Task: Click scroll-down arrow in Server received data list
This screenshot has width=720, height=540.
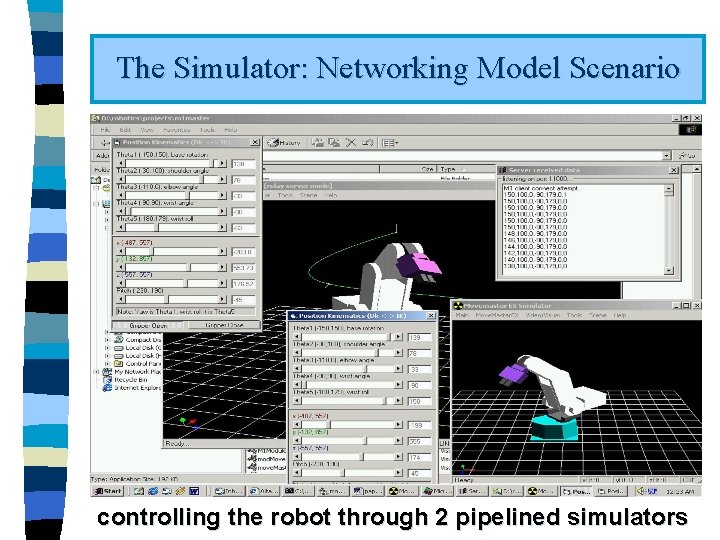Action: [669, 271]
